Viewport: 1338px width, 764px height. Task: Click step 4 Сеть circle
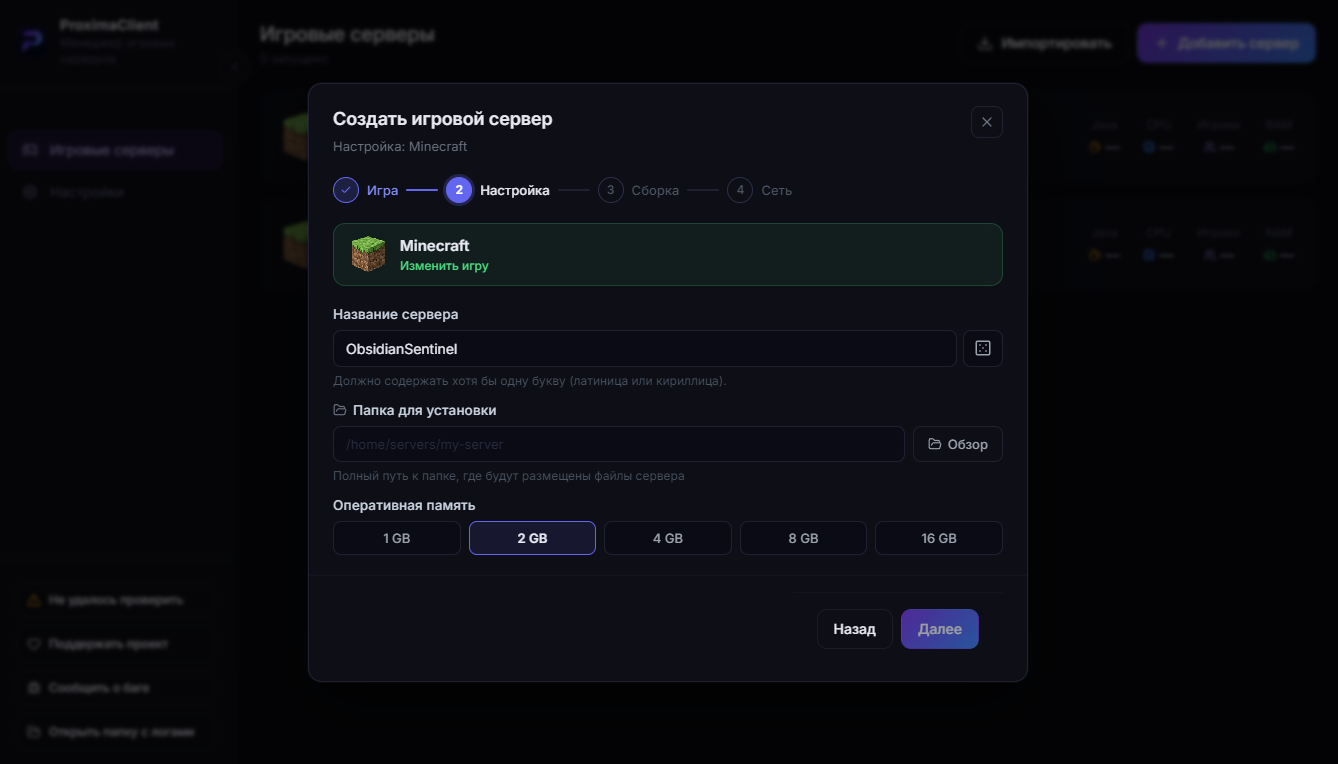740,190
